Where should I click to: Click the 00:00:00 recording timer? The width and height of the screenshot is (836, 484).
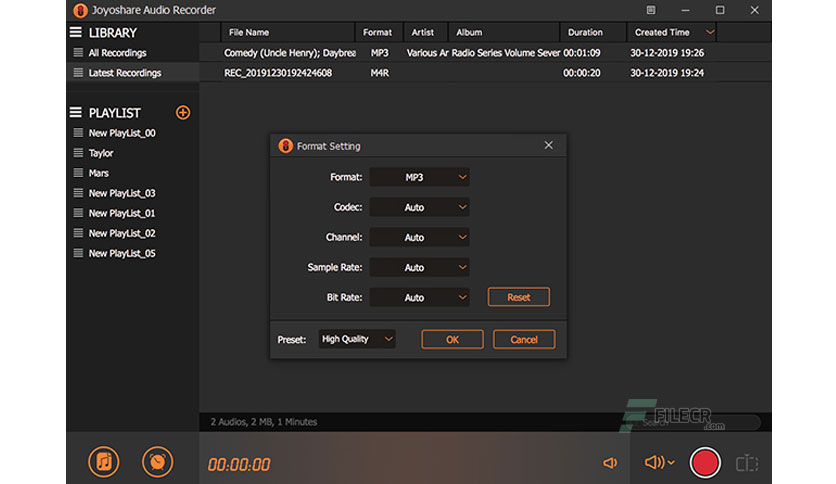tap(239, 464)
